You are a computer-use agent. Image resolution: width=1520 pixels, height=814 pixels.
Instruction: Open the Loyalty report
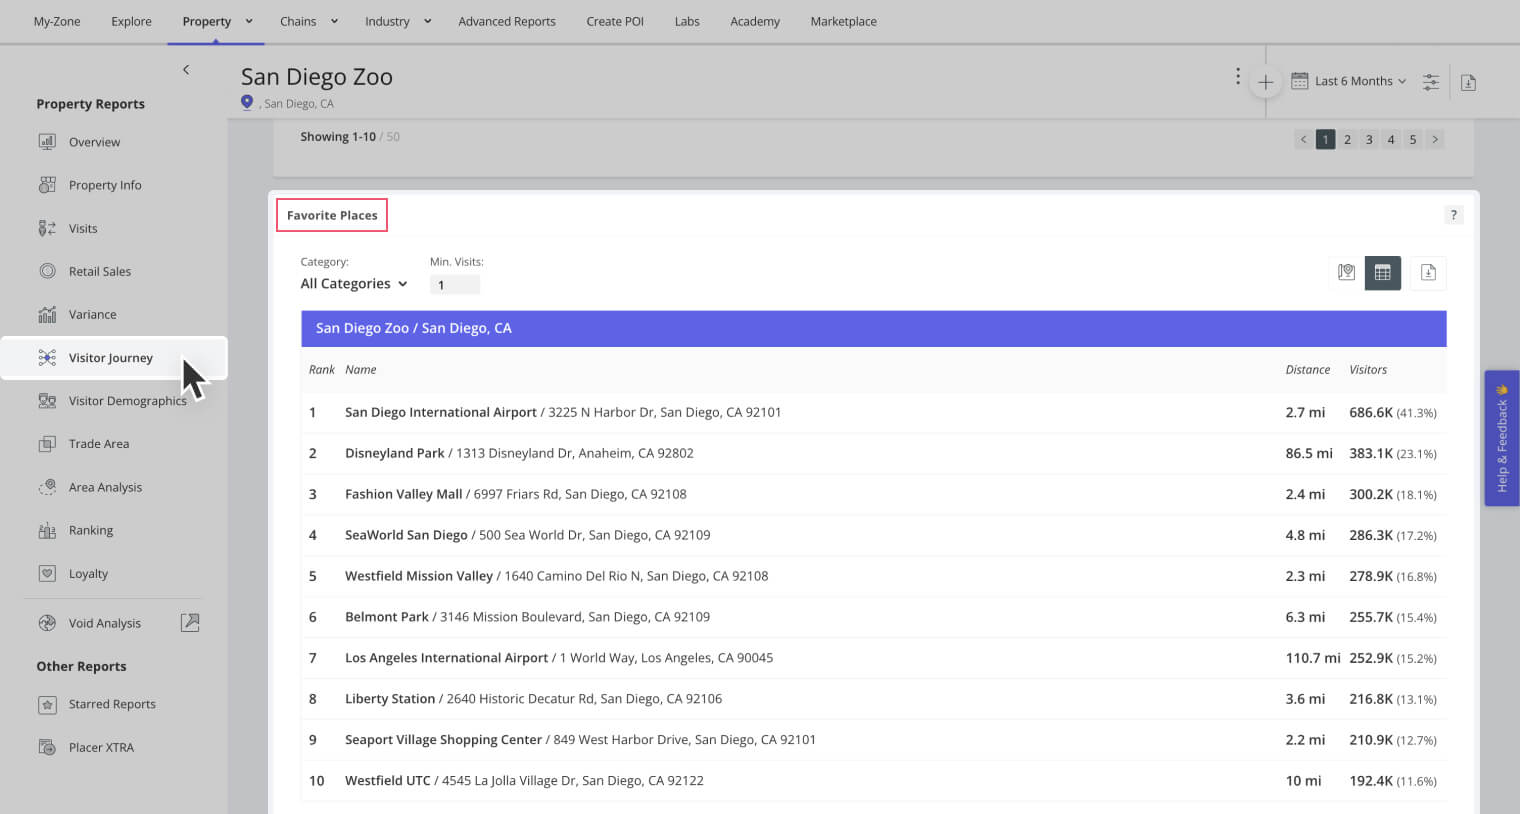pos(88,574)
